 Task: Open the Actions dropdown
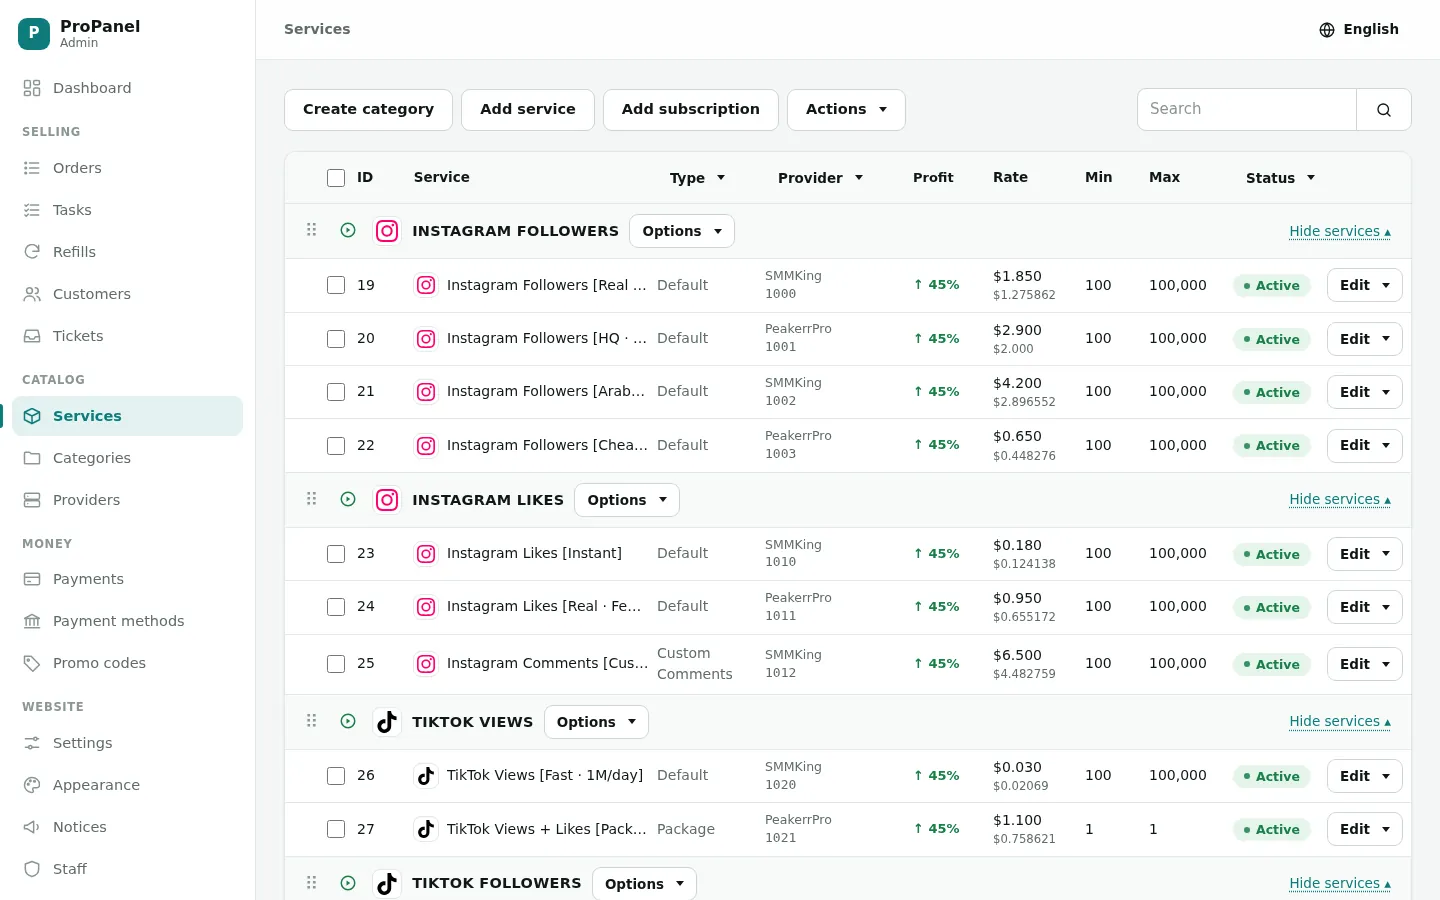click(846, 110)
